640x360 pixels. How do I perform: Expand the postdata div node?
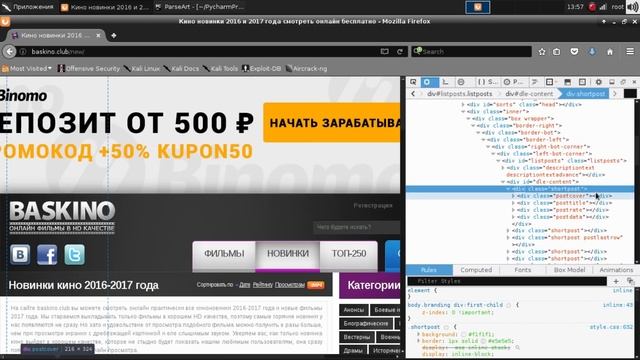pyautogui.click(x=513, y=217)
